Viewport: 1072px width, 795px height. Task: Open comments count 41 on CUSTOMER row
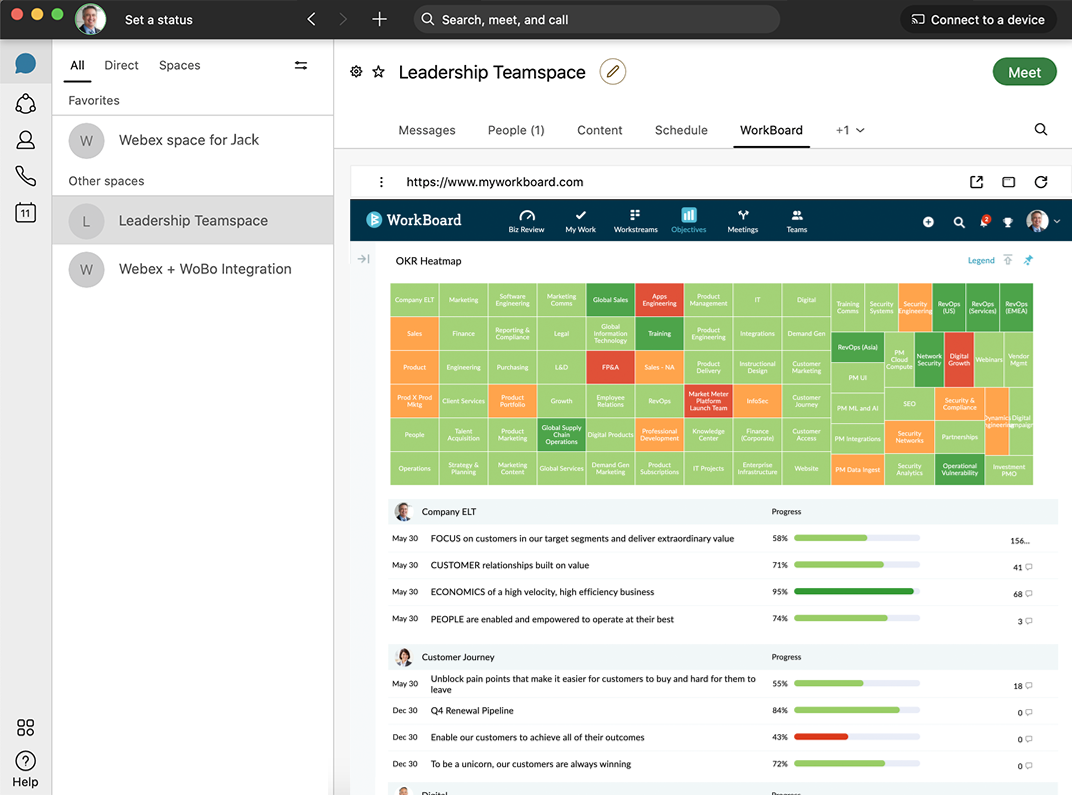tap(1023, 567)
